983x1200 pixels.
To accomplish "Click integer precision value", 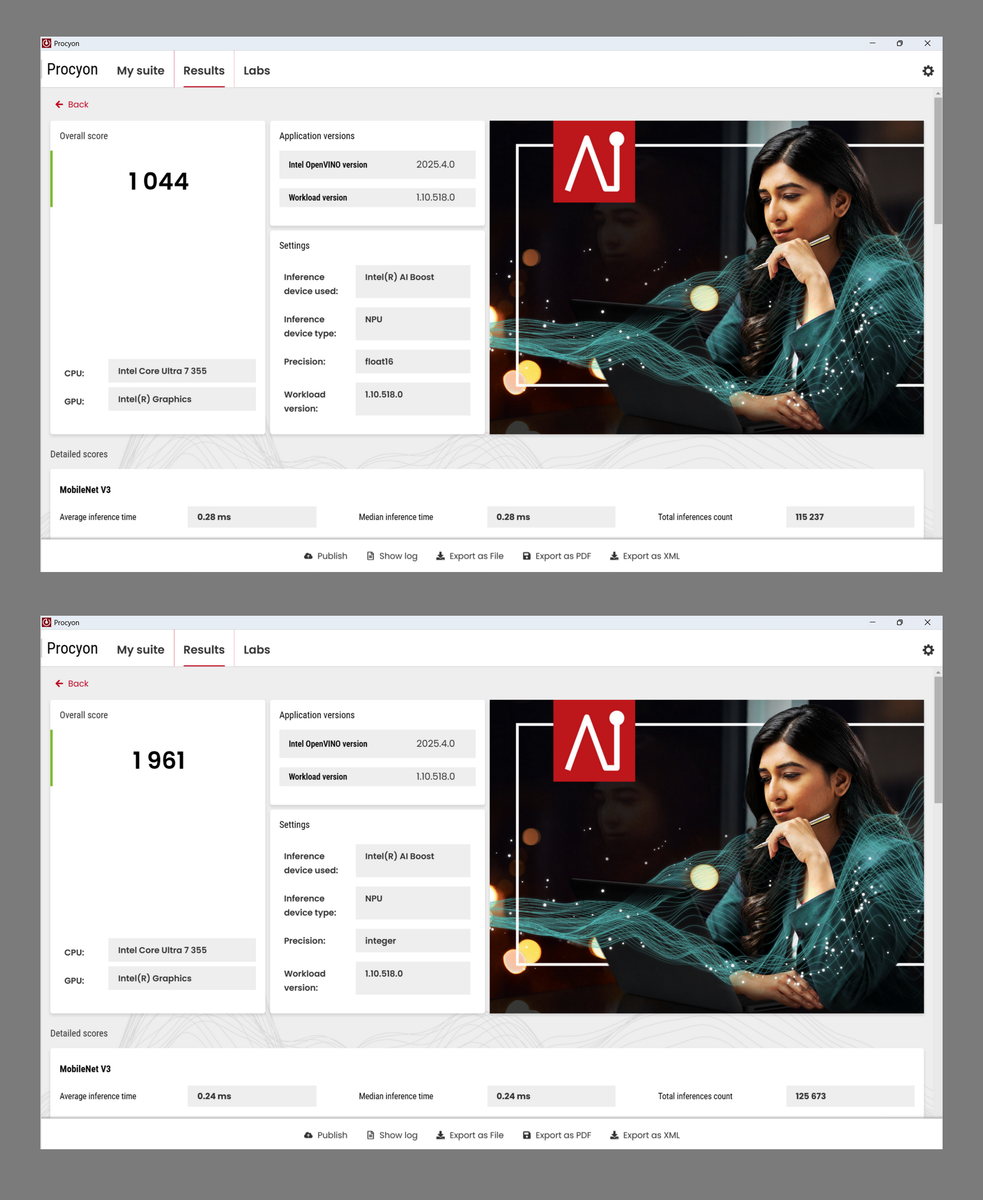I will (x=413, y=941).
